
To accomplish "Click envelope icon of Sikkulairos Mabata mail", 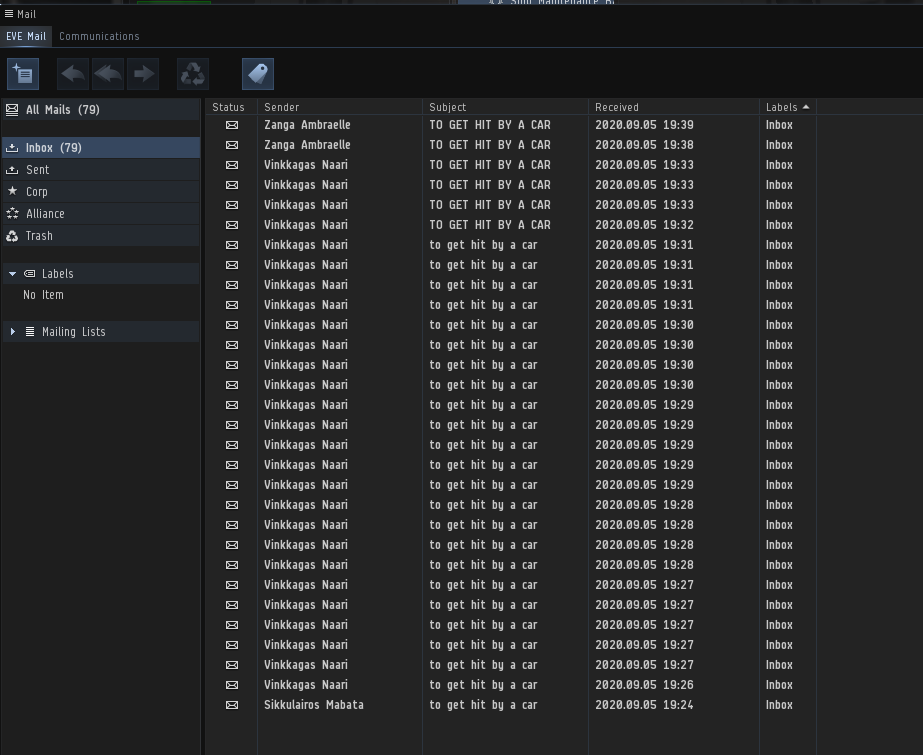I will click(232, 705).
